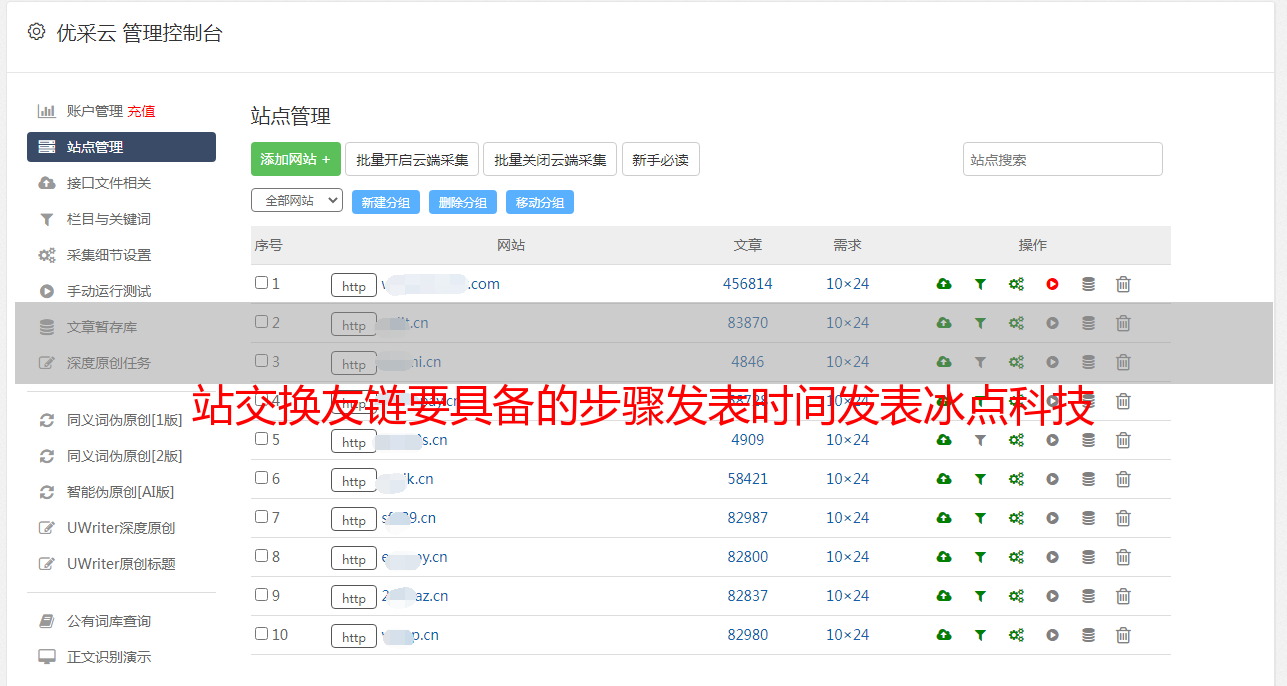Screen dimensions: 1287x686
Task: Tick checkbox for site number 9
Action: pos(261,595)
